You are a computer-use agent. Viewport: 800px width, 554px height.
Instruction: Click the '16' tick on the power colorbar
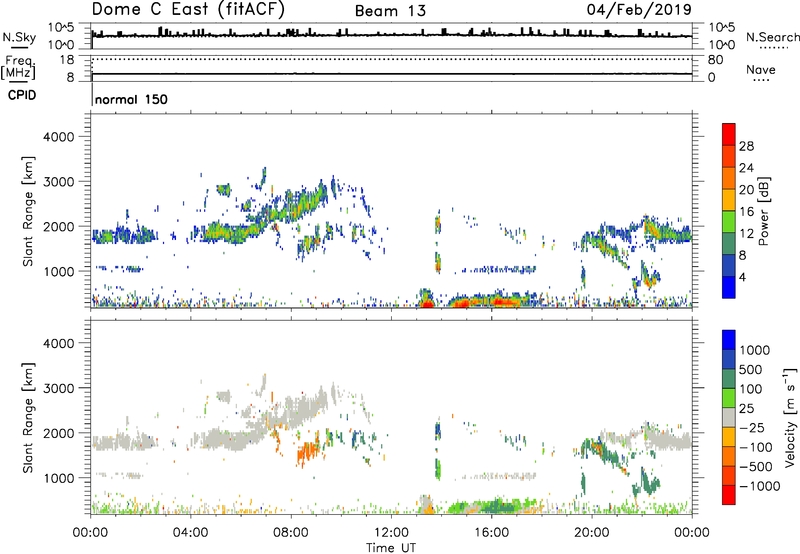746,212
